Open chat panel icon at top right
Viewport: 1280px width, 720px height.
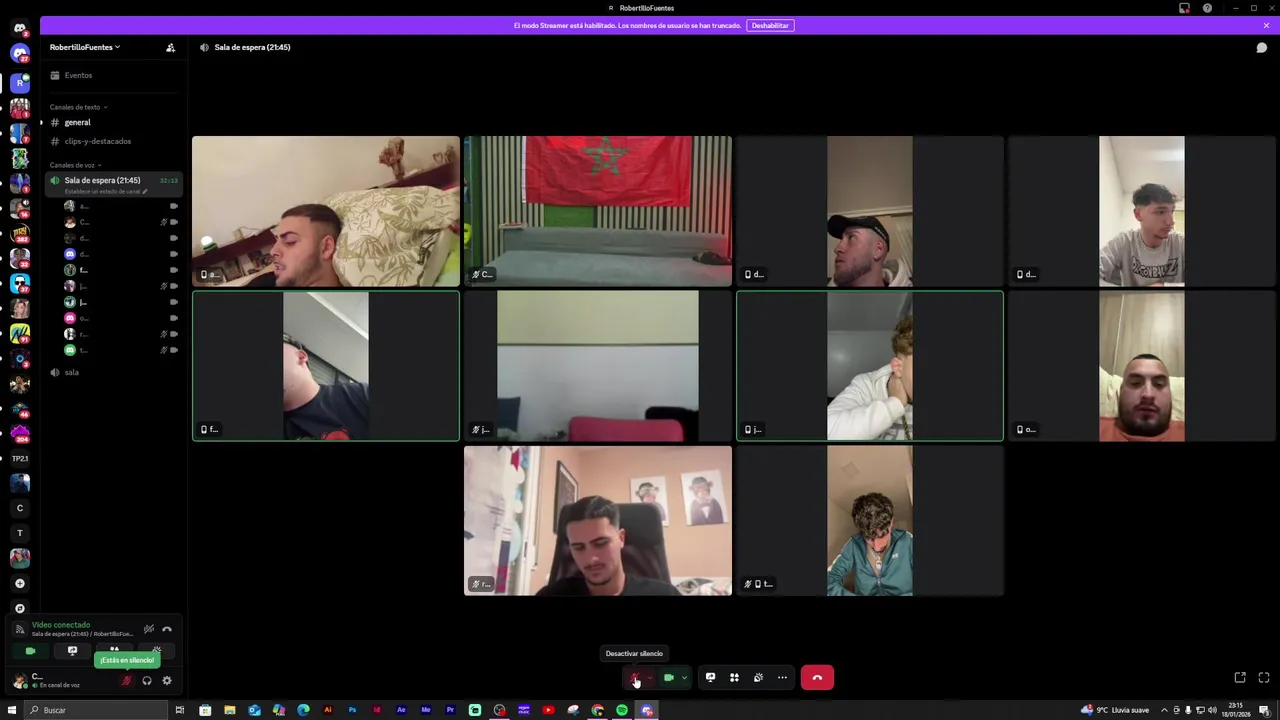1262,47
